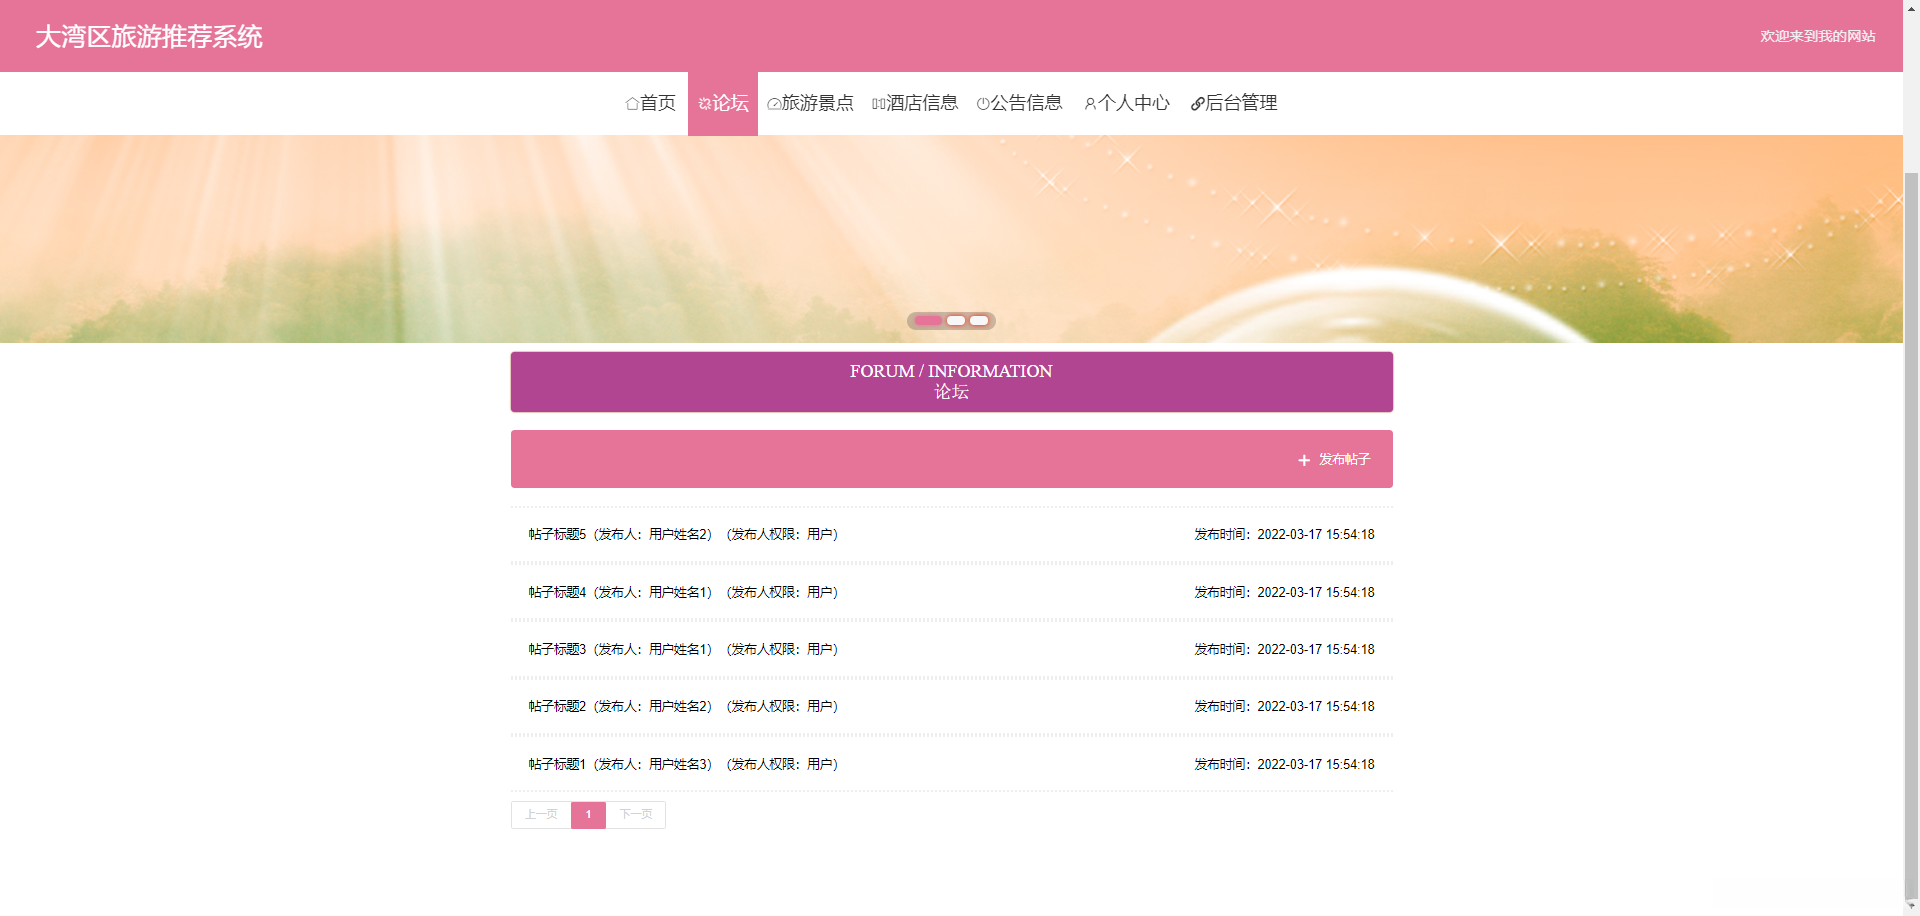This screenshot has height=916, width=1920.
Task: Open the 旅游景点 navigation tab
Action: coord(810,103)
